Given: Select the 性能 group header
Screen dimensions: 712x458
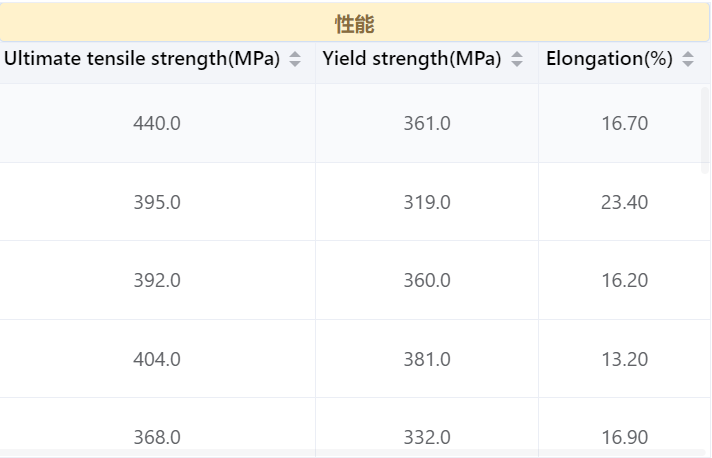Looking at the screenshot, I should coord(355,23).
